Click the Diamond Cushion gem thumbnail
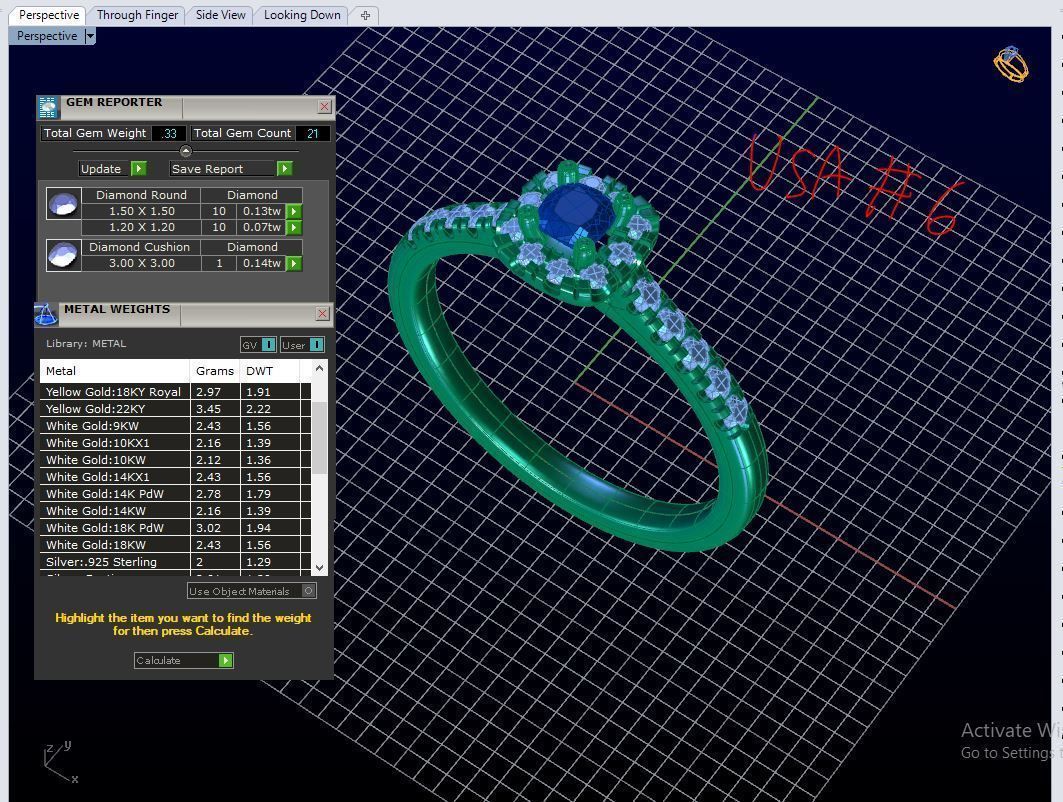The width and height of the screenshot is (1063, 802). (64, 256)
